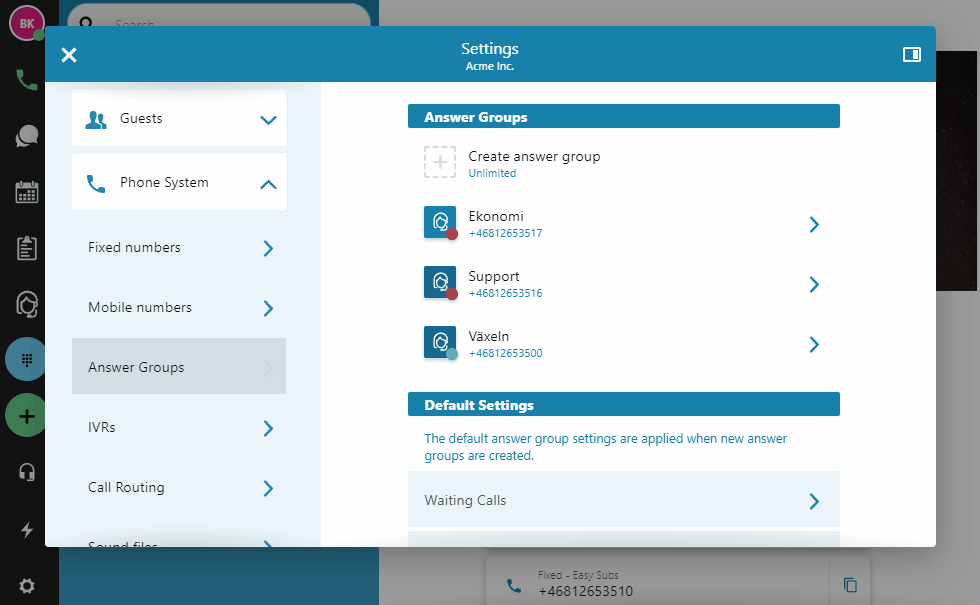This screenshot has height=605, width=980.
Task: Open Fixed numbers chevron arrow
Action: pos(268,248)
